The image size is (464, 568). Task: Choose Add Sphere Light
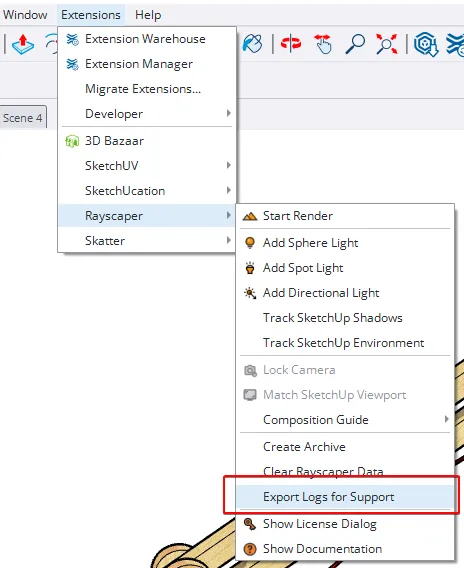(x=345, y=243)
